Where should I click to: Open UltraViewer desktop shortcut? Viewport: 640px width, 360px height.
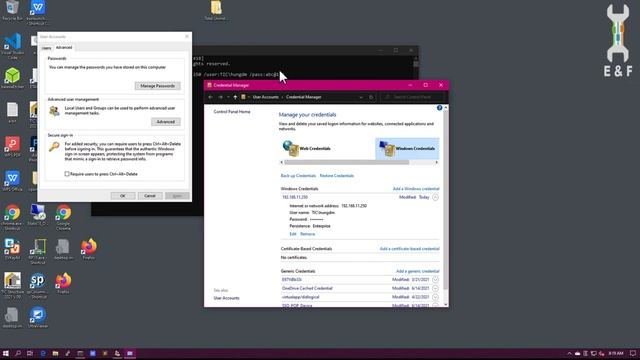pos(38,318)
